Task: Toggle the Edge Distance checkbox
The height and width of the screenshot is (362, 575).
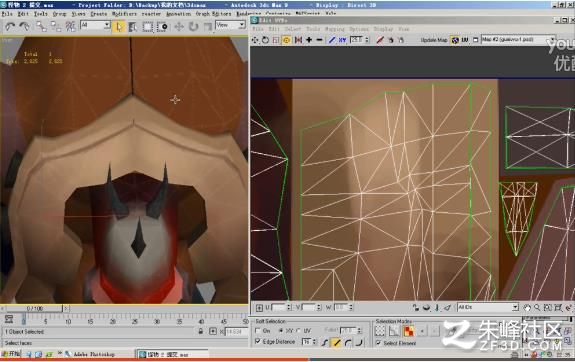Action: 258,341
